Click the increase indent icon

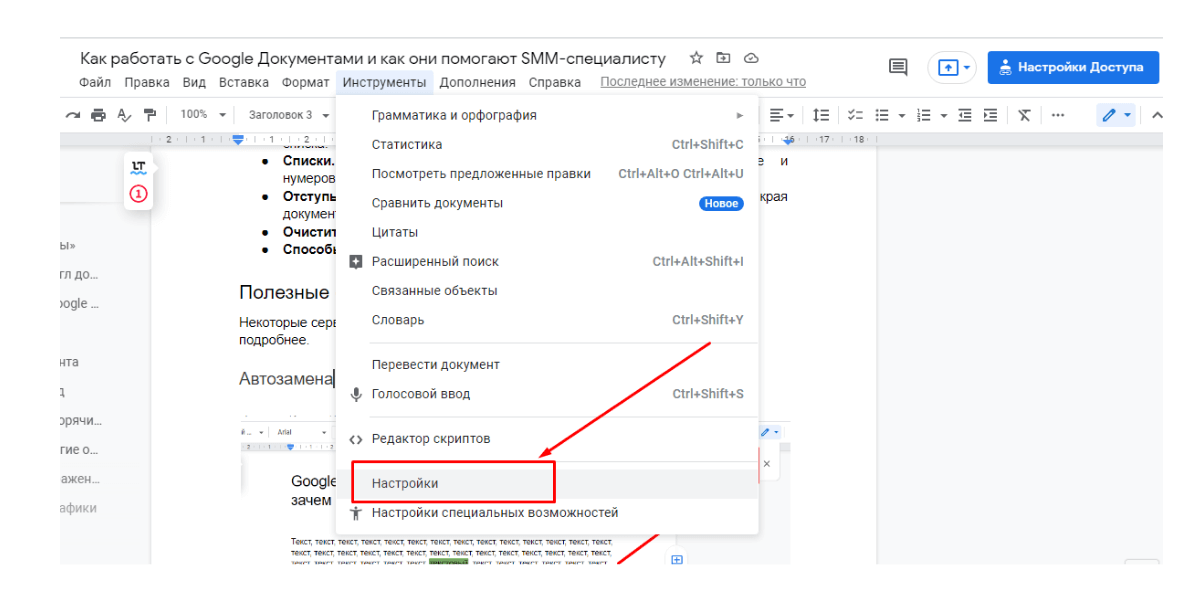(x=990, y=115)
